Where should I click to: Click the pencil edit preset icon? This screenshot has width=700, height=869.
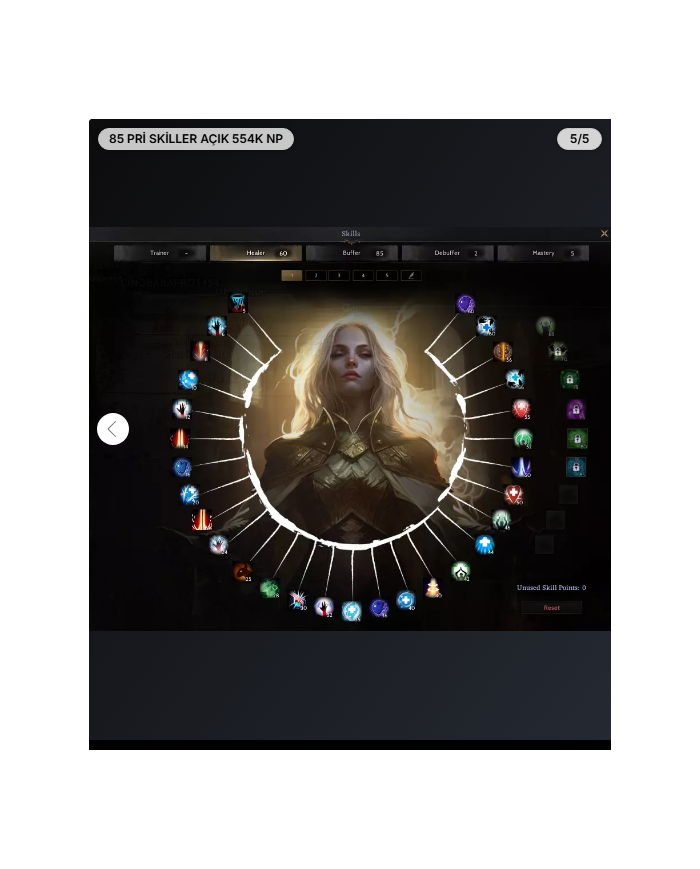click(411, 275)
